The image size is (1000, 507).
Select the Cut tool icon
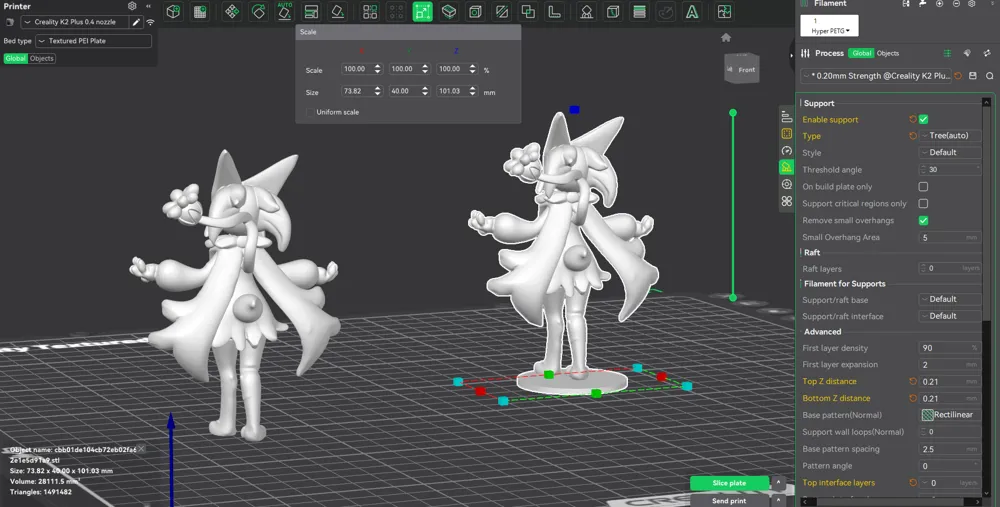(502, 11)
